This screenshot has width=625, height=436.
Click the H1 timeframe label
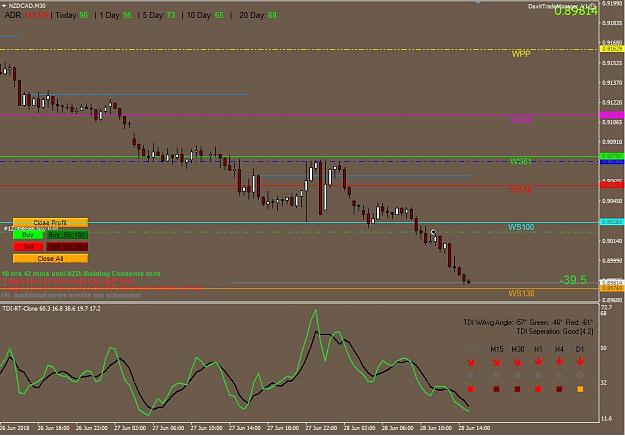(x=539, y=349)
